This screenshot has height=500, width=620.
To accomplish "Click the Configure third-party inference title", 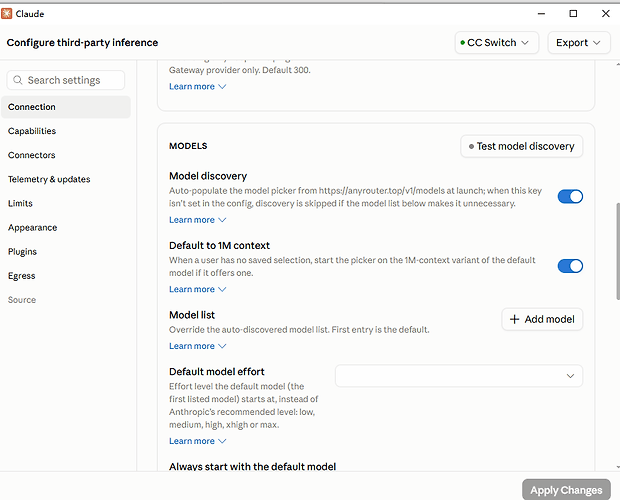I will coord(82,43).
